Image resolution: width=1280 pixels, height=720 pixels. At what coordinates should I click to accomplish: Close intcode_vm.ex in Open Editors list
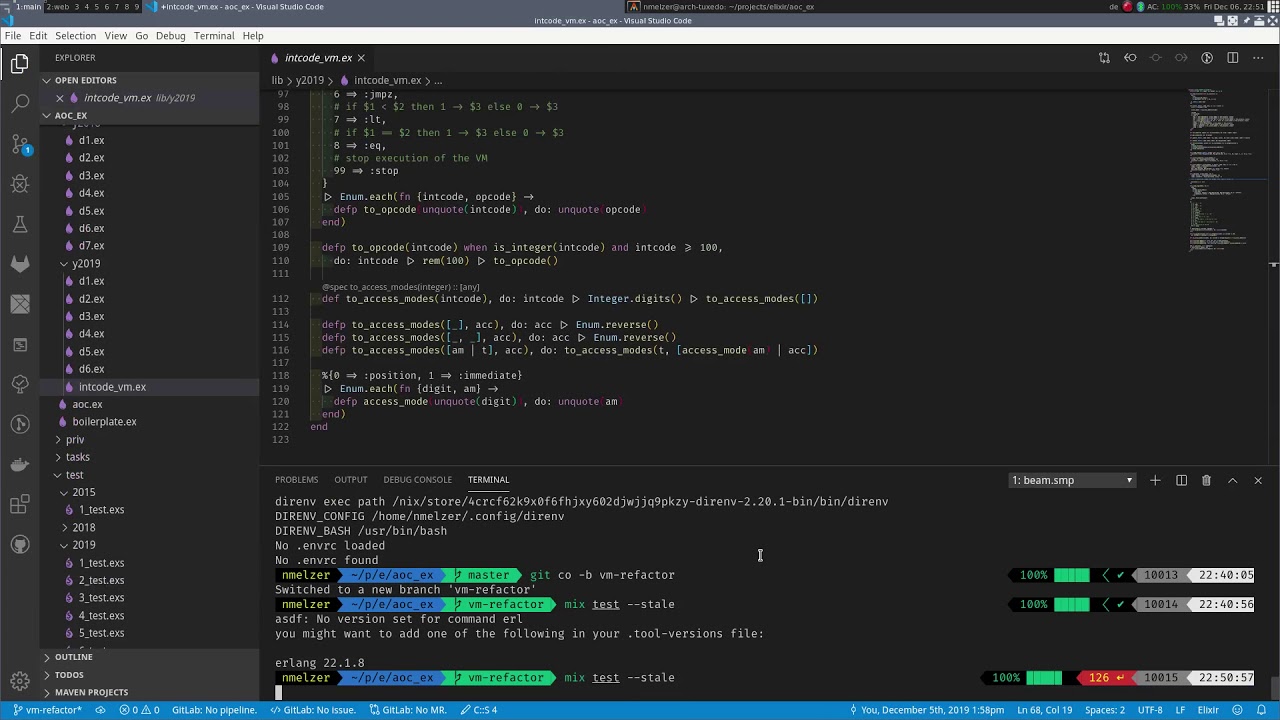point(60,98)
